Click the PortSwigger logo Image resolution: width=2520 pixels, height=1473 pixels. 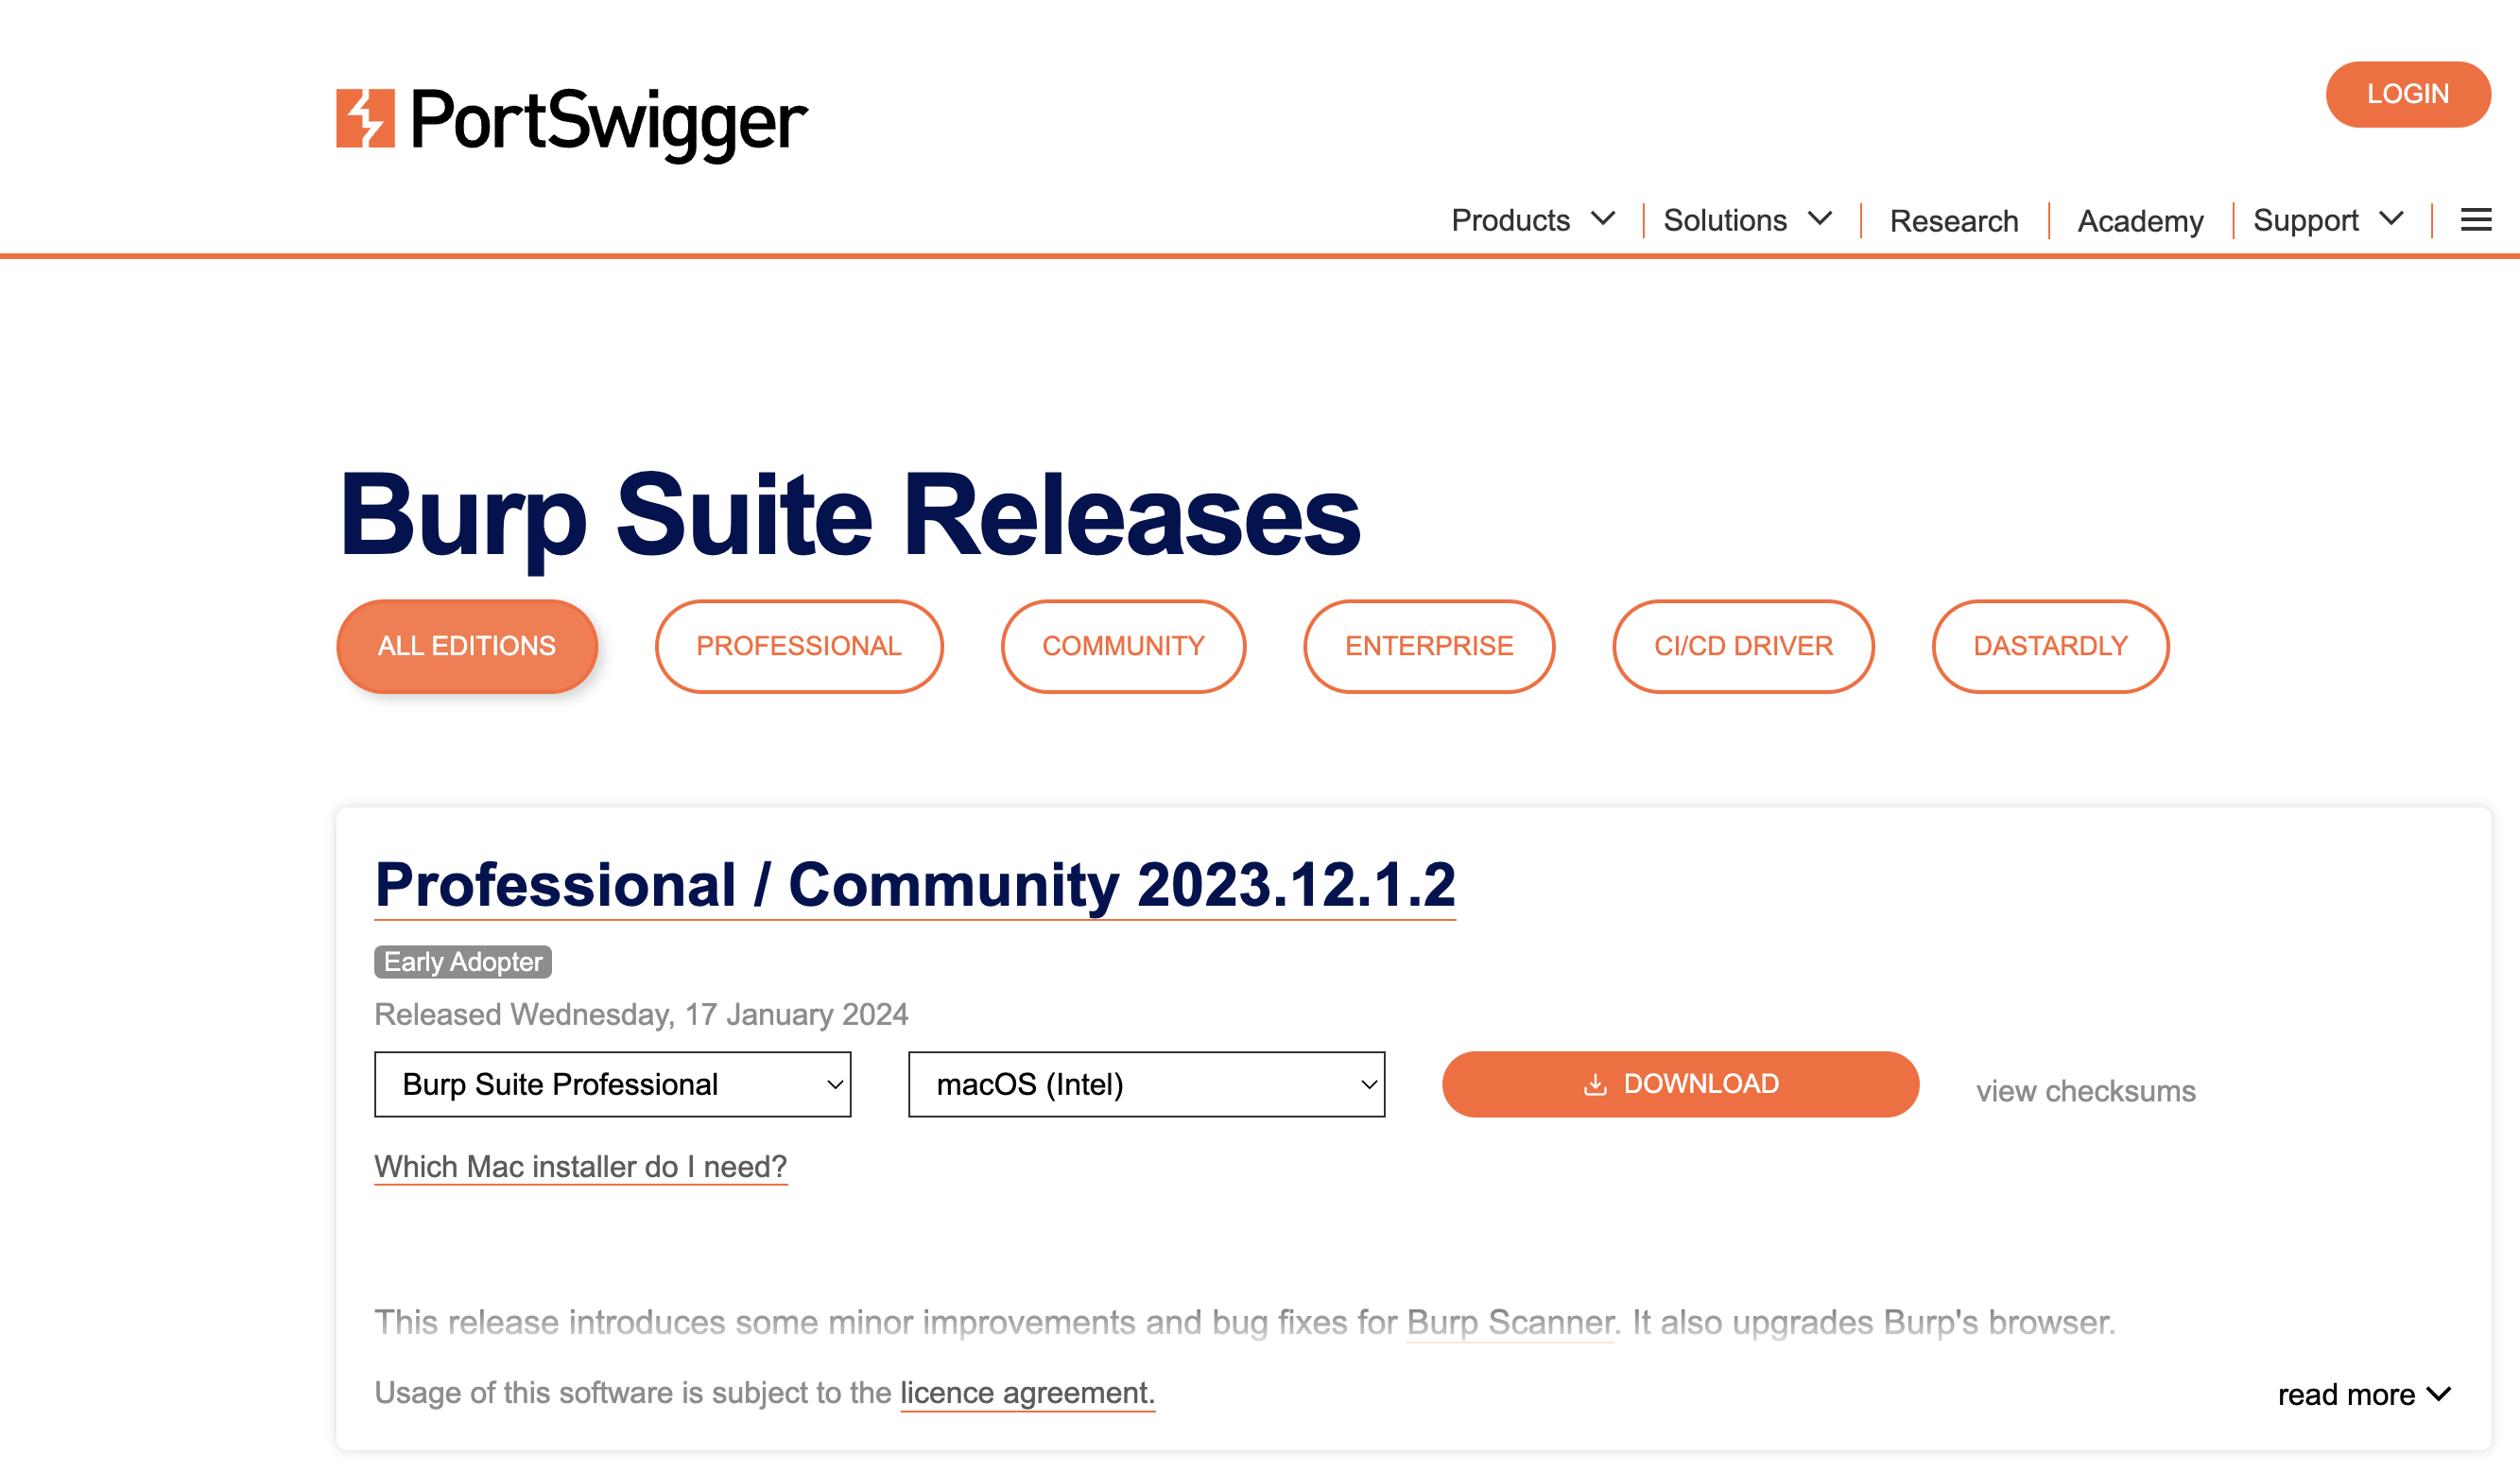pyautogui.click(x=571, y=120)
